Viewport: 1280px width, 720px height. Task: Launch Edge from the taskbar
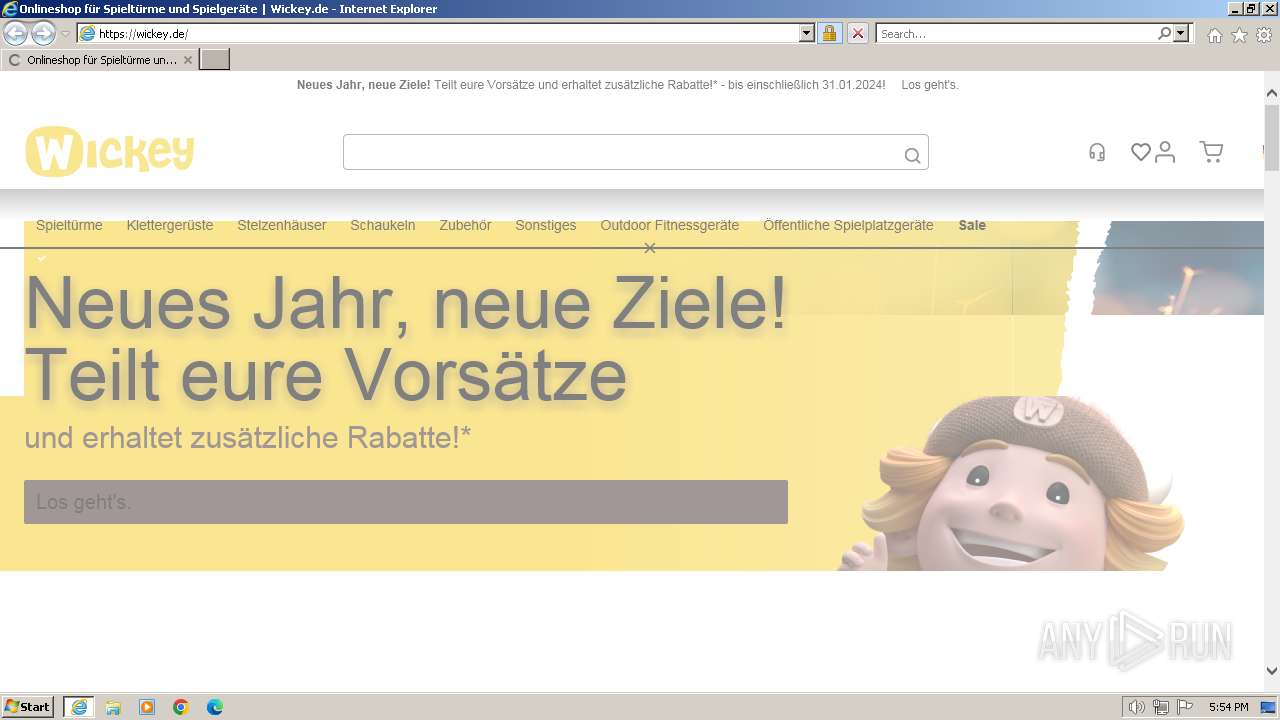[215, 707]
